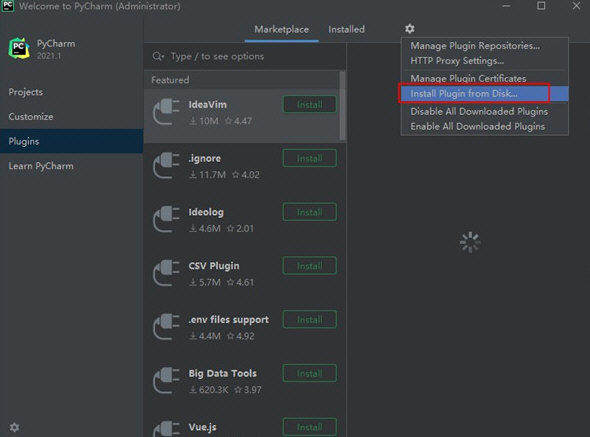Install the IdeaVim plugin

point(309,105)
